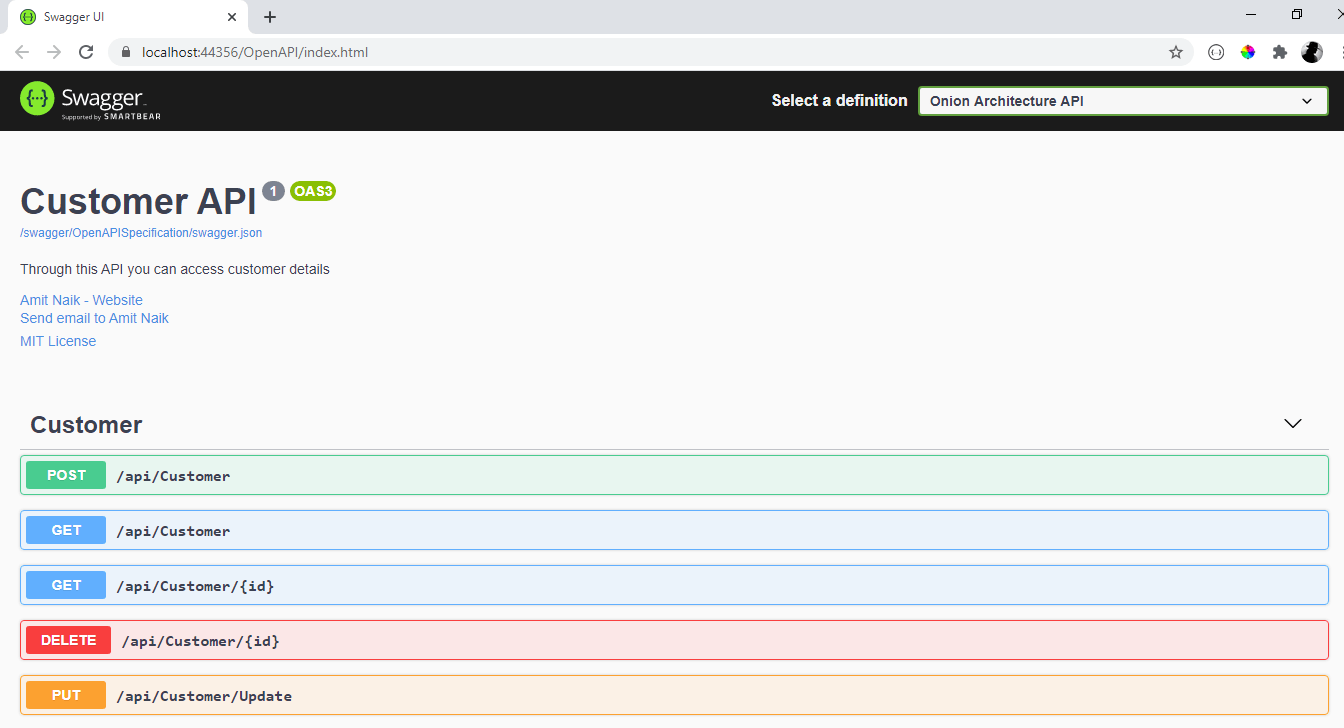Click the page reload icon
The height and width of the screenshot is (728, 1344).
pyautogui.click(x=86, y=51)
